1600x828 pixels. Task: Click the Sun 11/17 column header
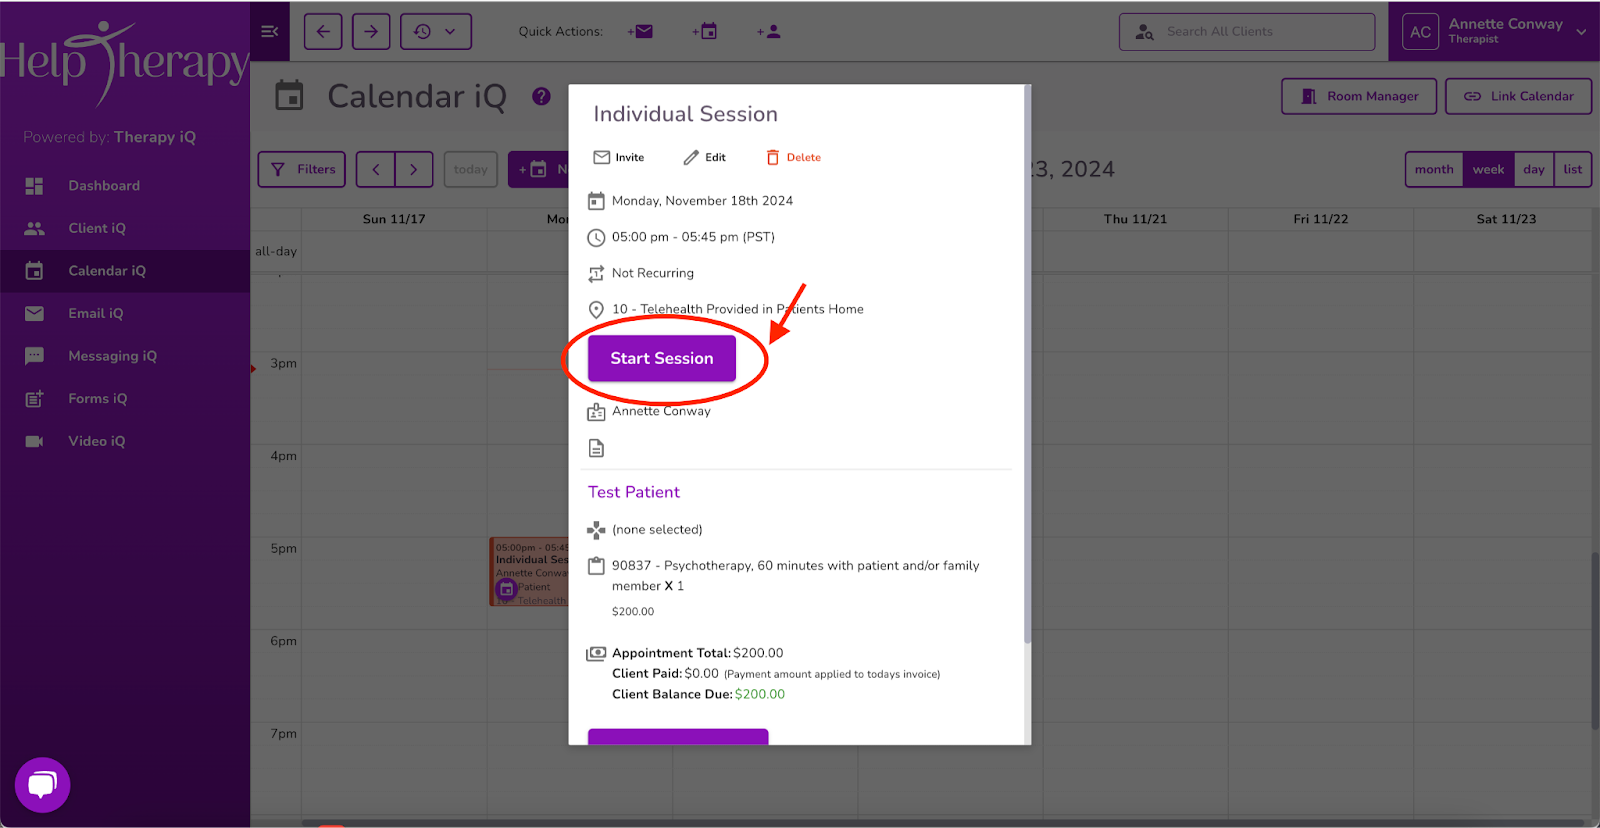point(394,219)
